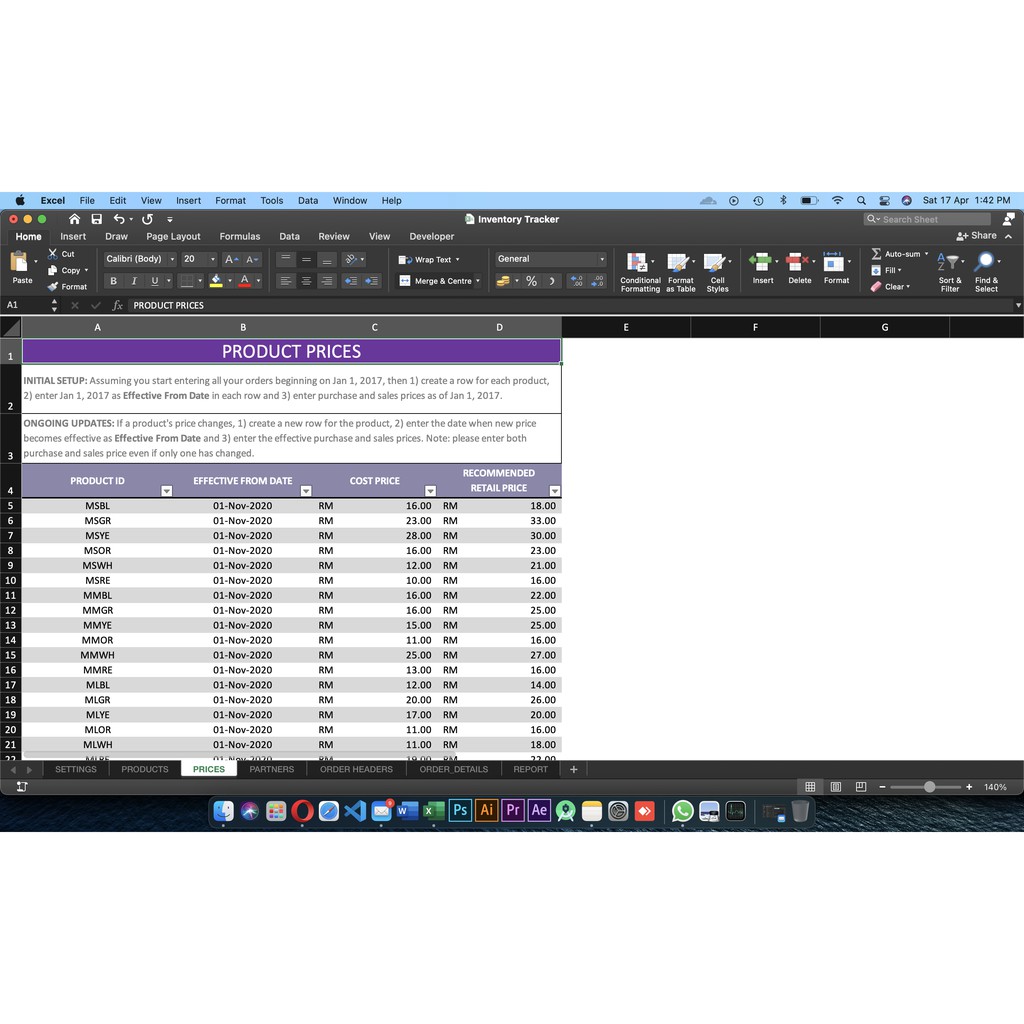
Task: Click the zoom slider in status bar
Action: coord(929,787)
